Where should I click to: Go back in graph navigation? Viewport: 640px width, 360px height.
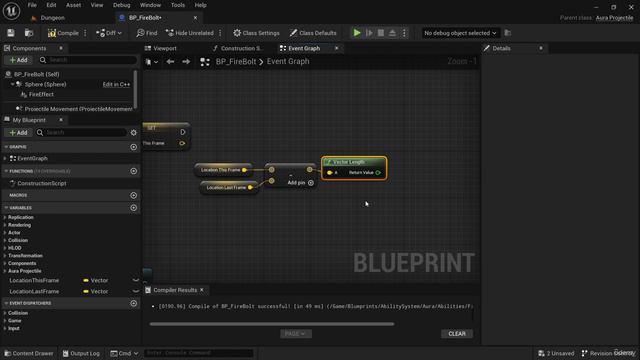(170, 62)
